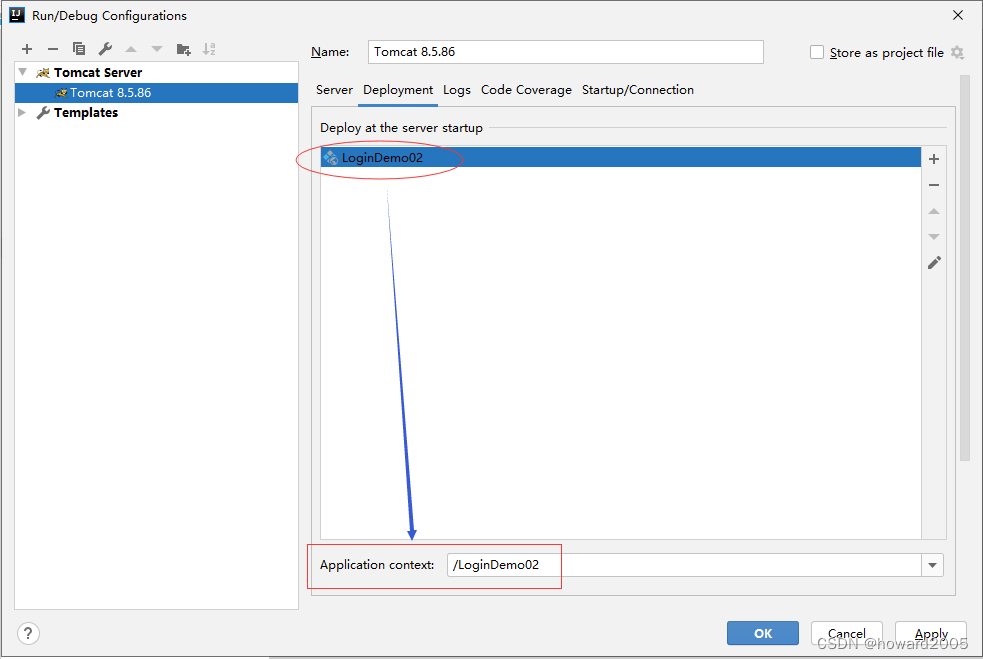Expand the Templates tree node

click(22, 112)
